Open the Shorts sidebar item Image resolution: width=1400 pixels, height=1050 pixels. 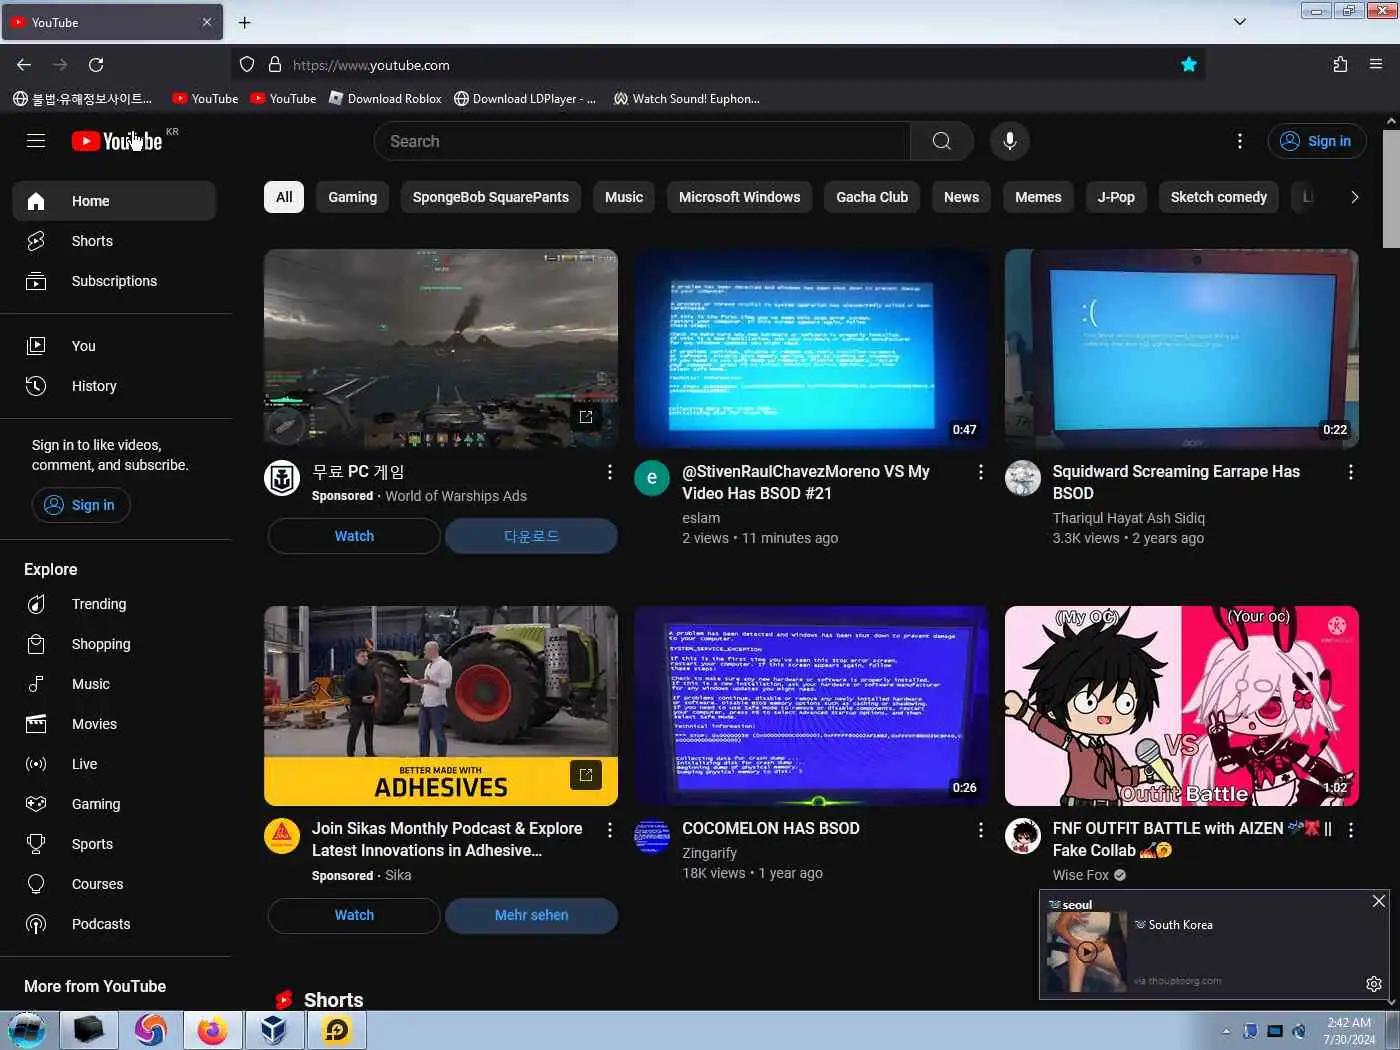(114, 241)
